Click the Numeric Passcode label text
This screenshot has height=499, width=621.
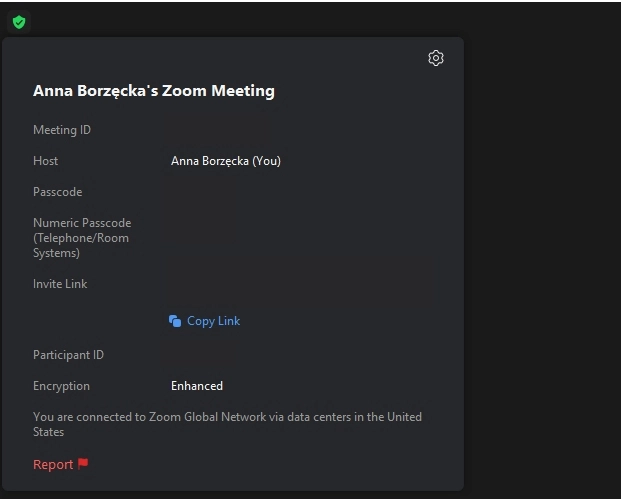coord(82,223)
